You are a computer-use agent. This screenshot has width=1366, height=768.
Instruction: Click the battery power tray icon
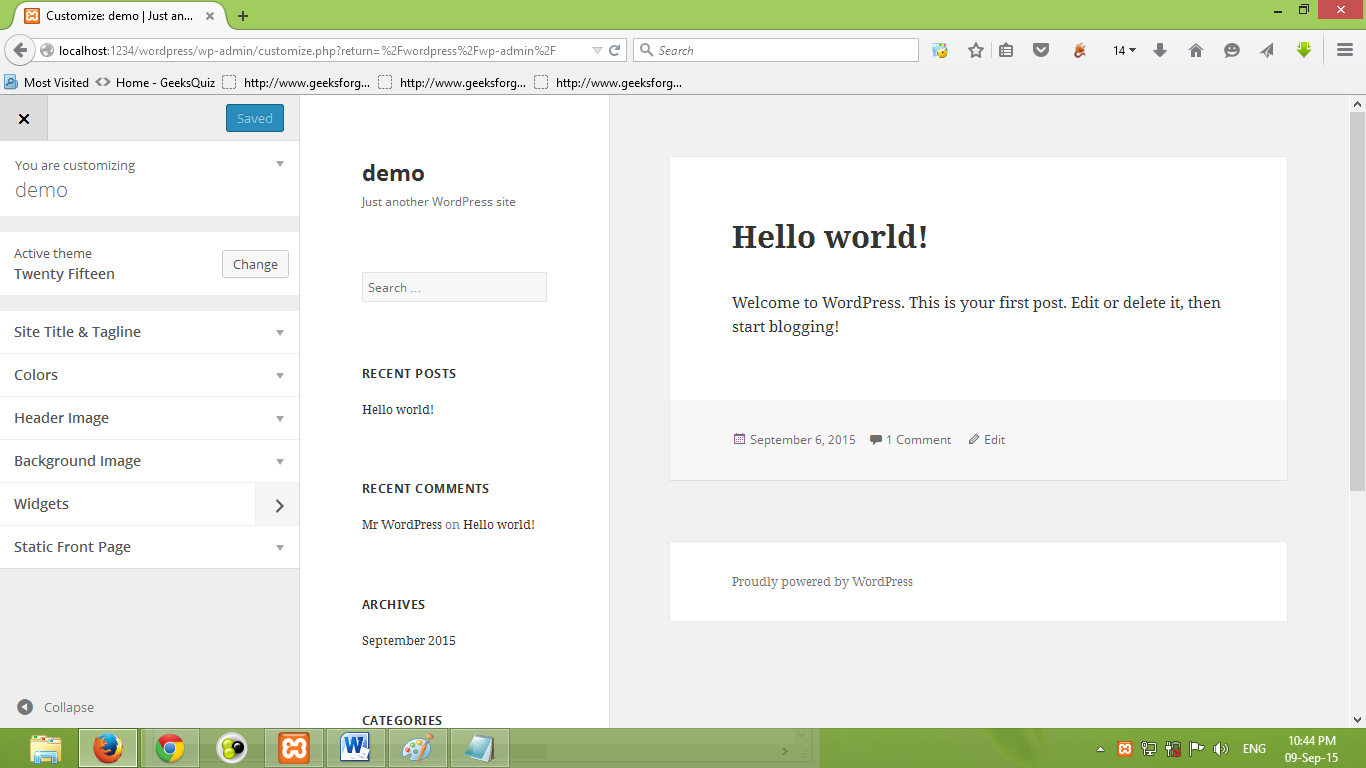pyautogui.click(x=1172, y=748)
